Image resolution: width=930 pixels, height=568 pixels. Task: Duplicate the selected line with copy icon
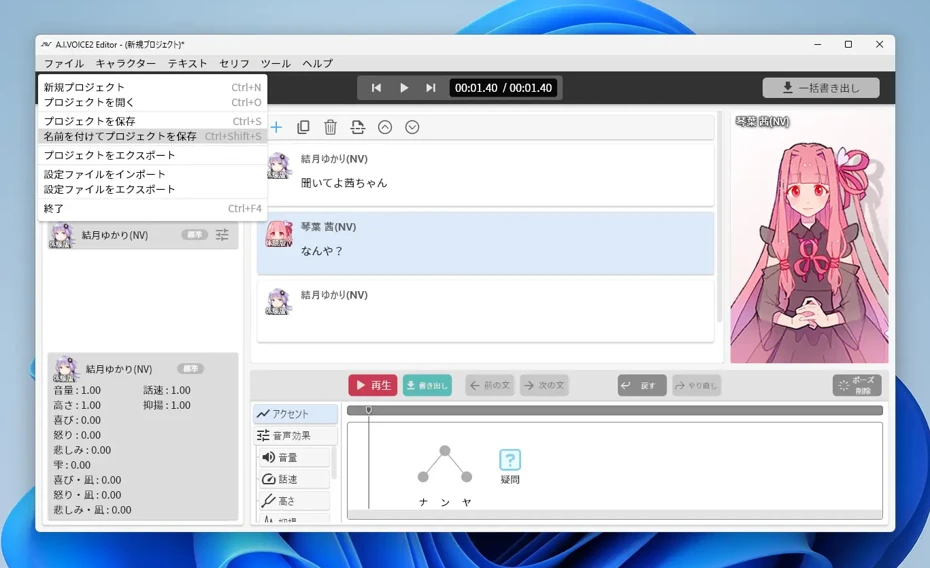click(303, 127)
